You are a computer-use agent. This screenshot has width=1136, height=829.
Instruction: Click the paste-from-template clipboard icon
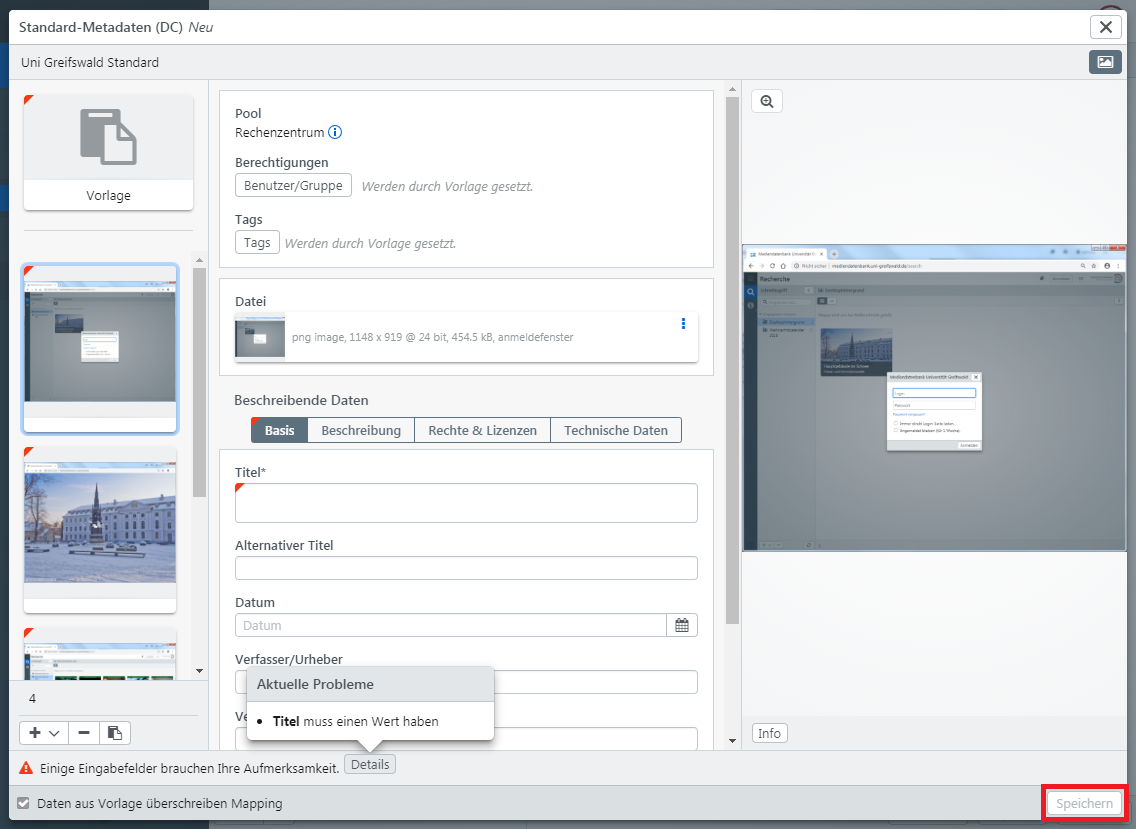(x=115, y=733)
